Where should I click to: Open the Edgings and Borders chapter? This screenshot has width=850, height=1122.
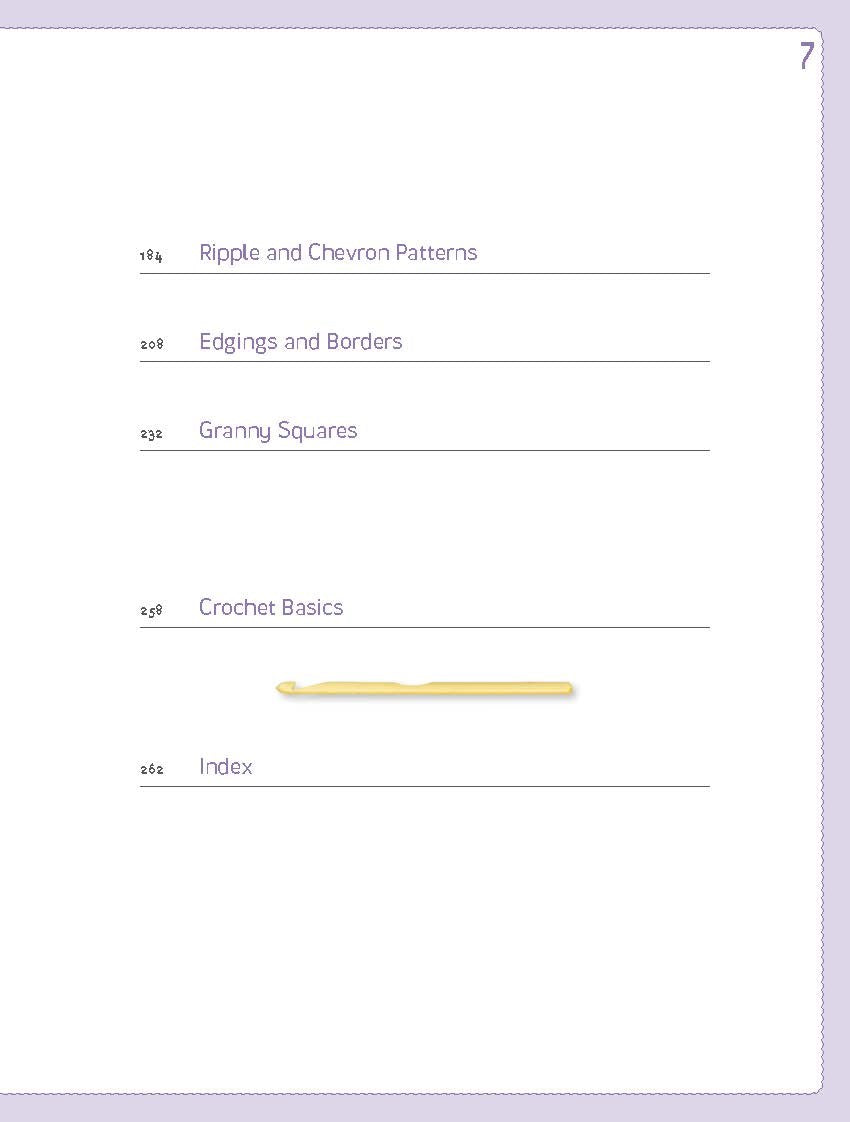[300, 342]
